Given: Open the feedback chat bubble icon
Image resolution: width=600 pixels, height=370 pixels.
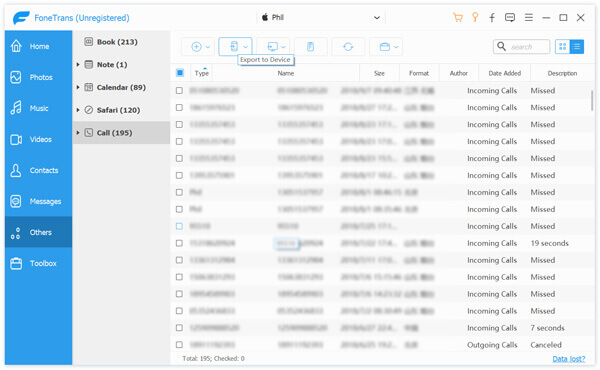Looking at the screenshot, I should [510, 18].
